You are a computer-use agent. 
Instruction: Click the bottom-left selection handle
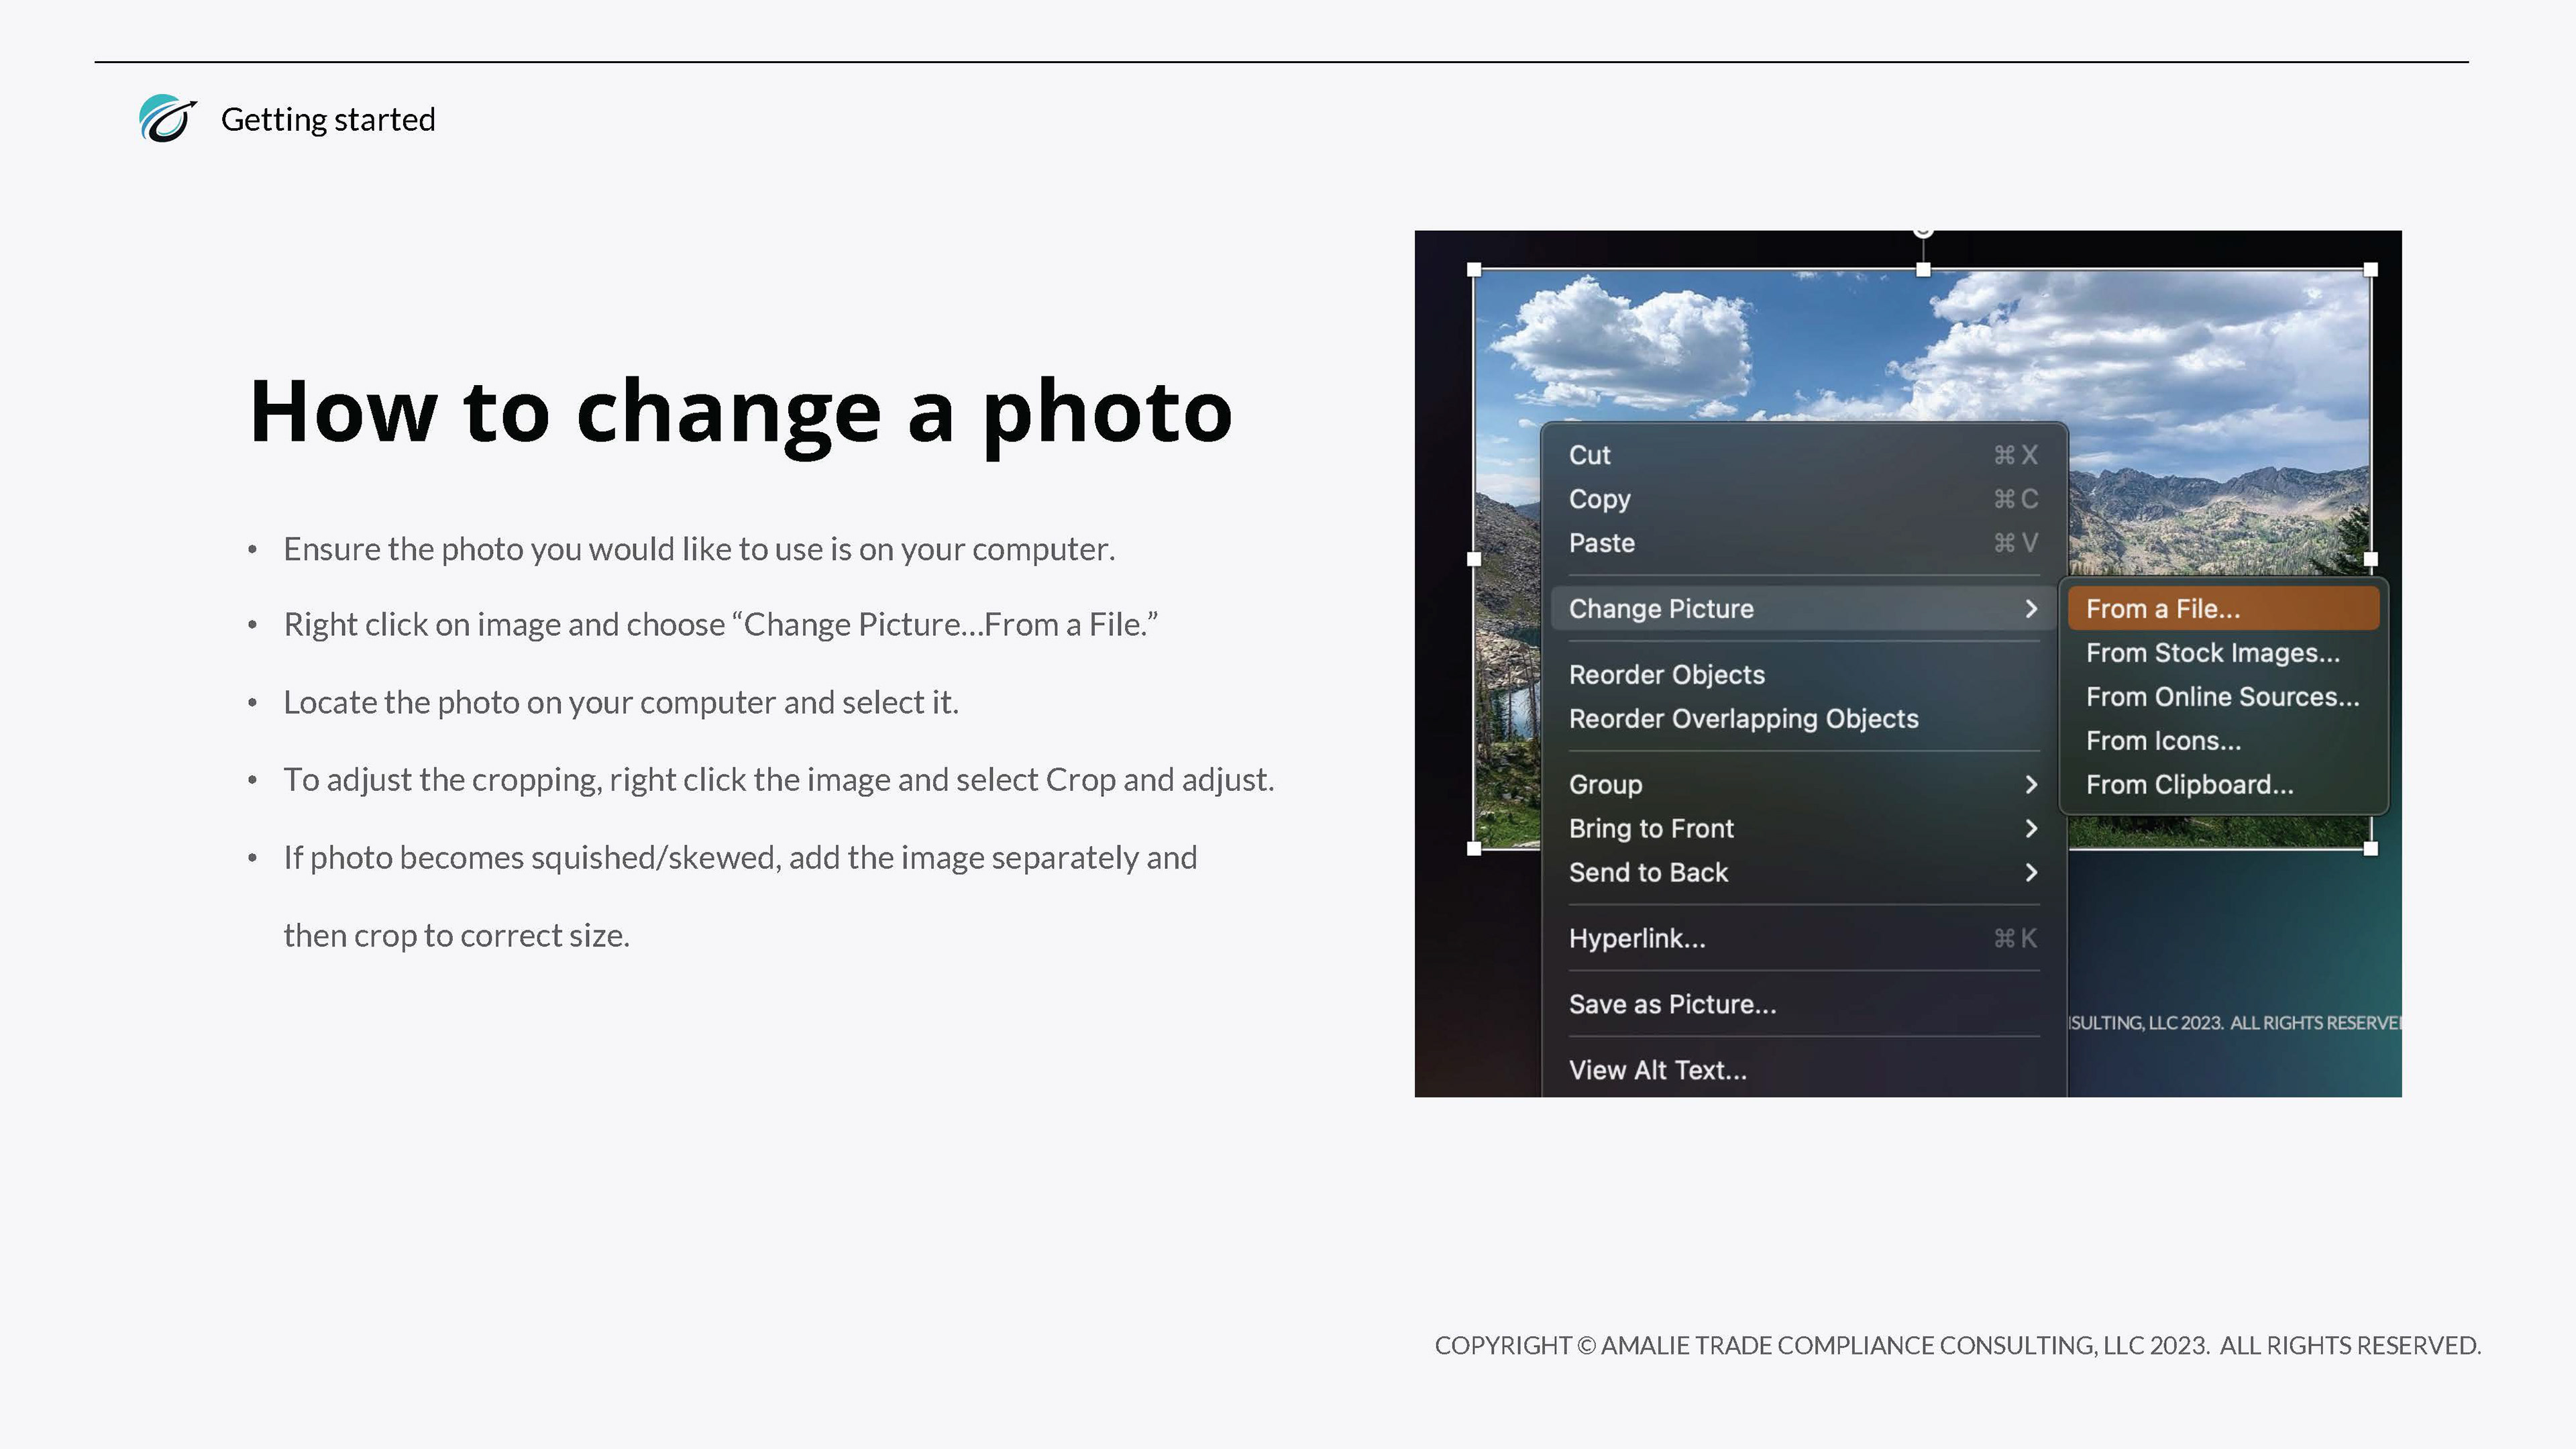1474,848
